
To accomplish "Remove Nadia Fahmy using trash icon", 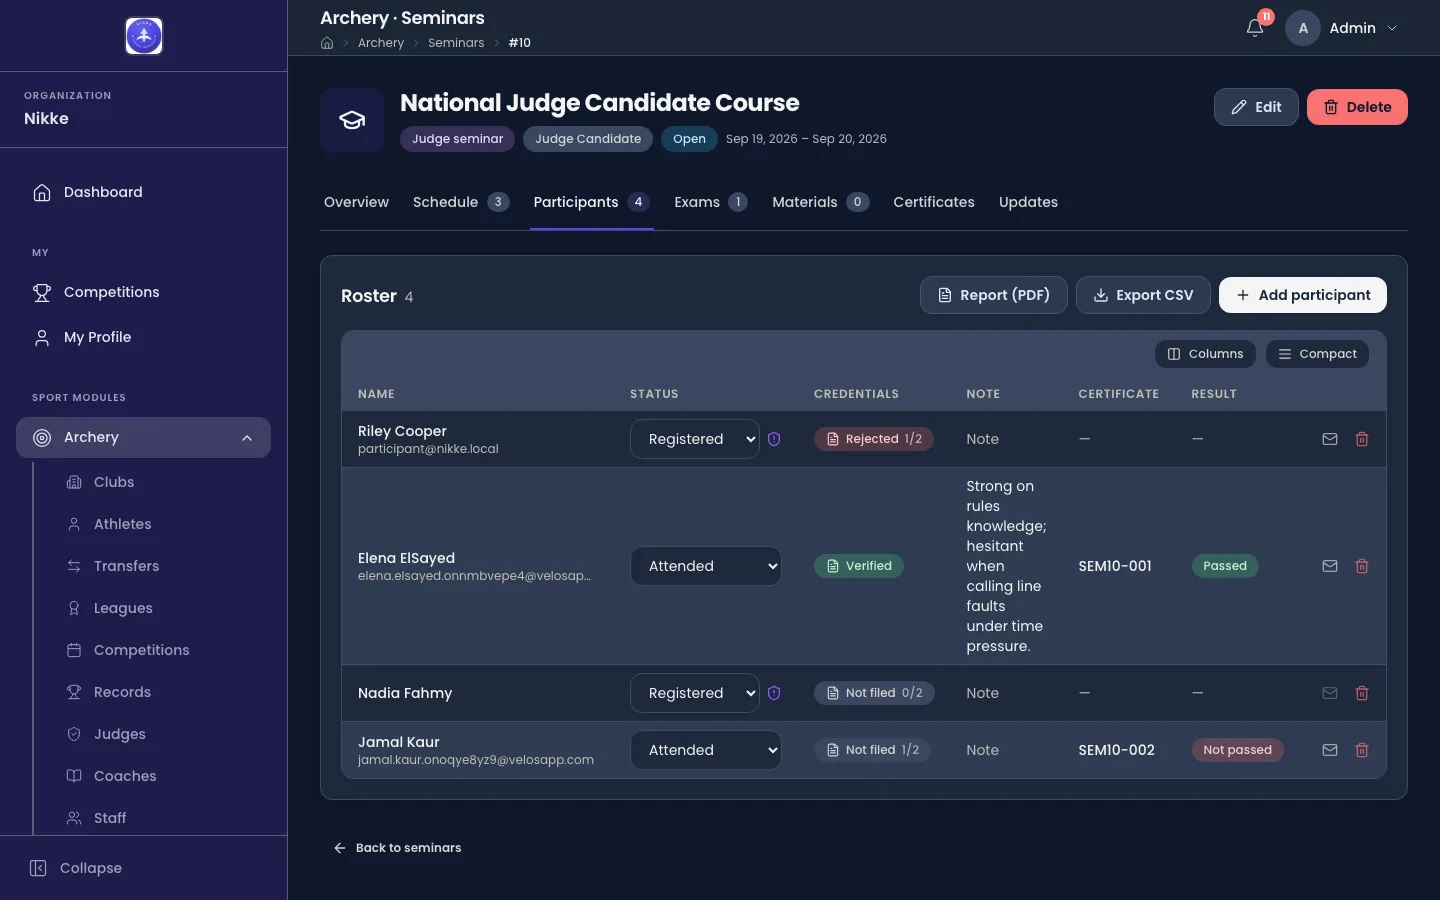I will point(1362,693).
